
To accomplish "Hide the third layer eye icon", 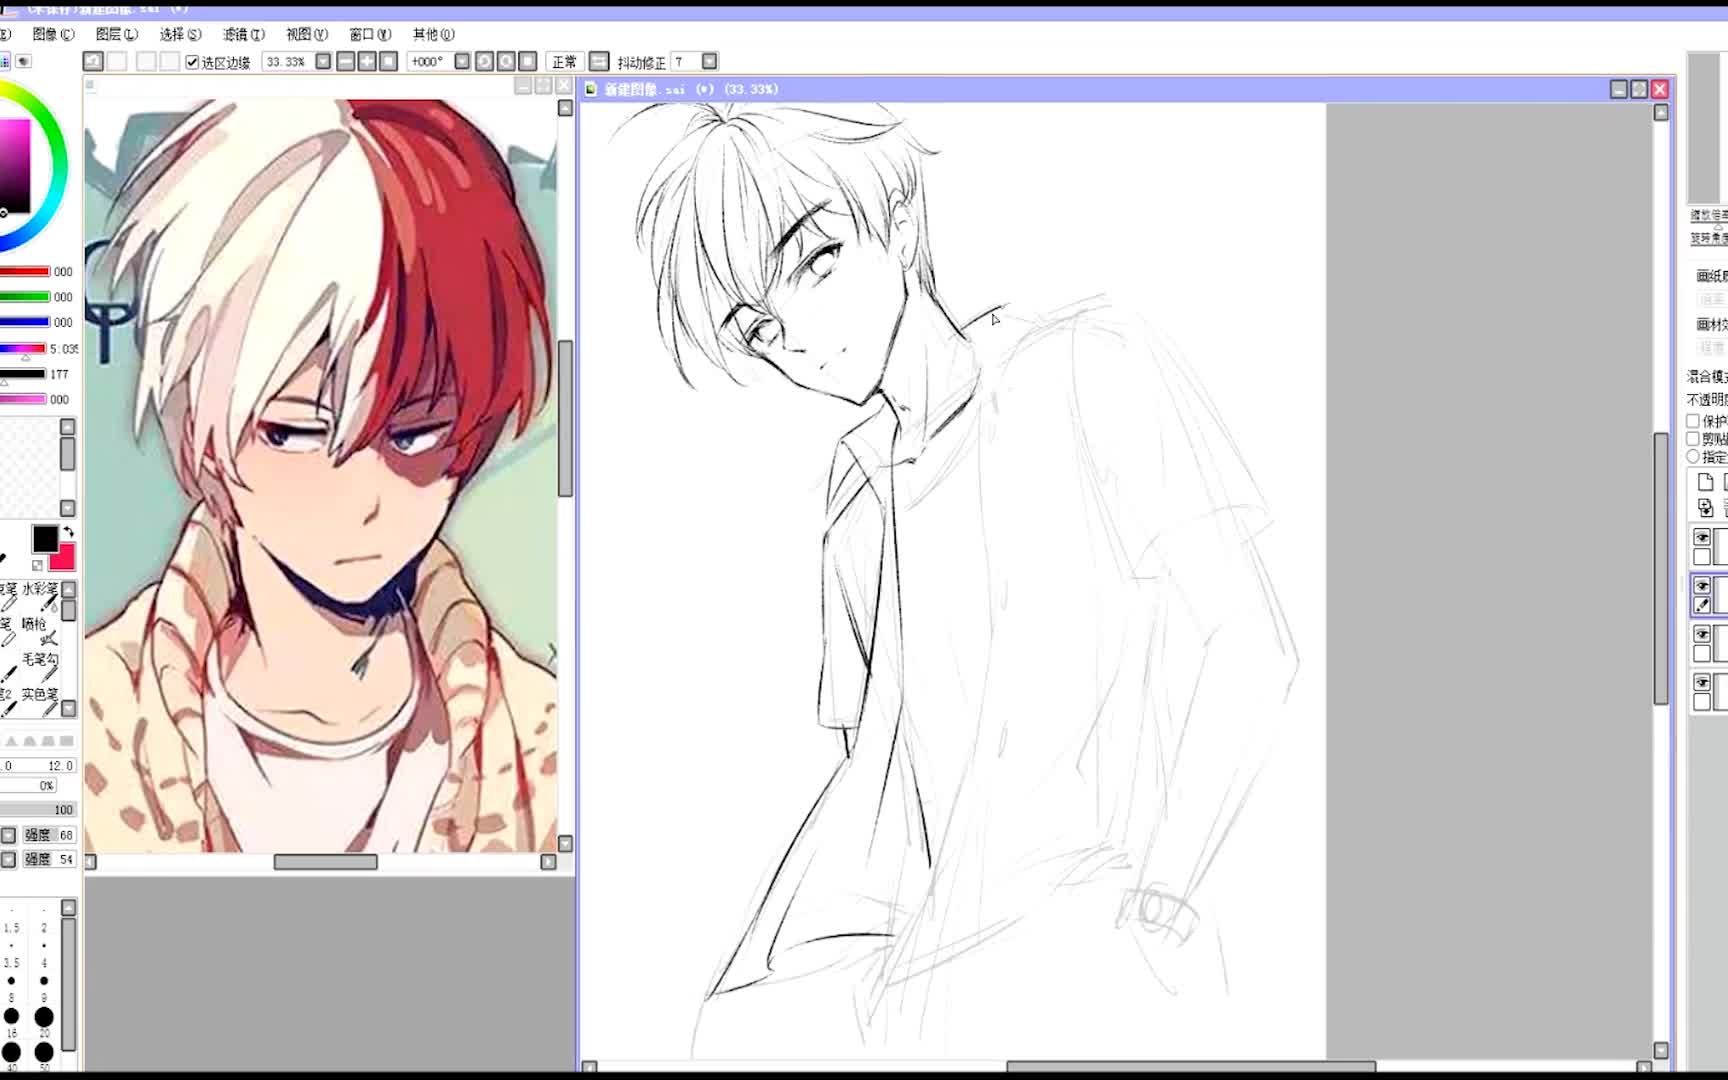I will point(1702,634).
